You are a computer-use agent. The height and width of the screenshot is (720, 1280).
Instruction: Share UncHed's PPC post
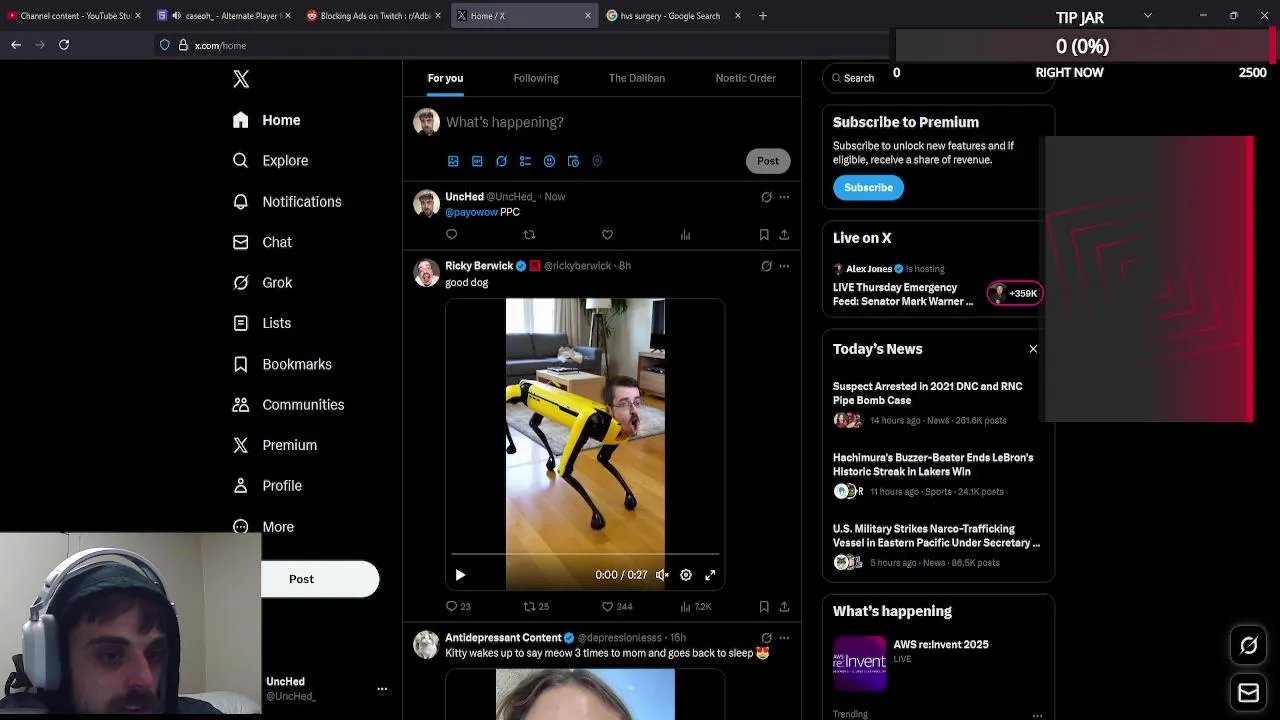[784, 235]
